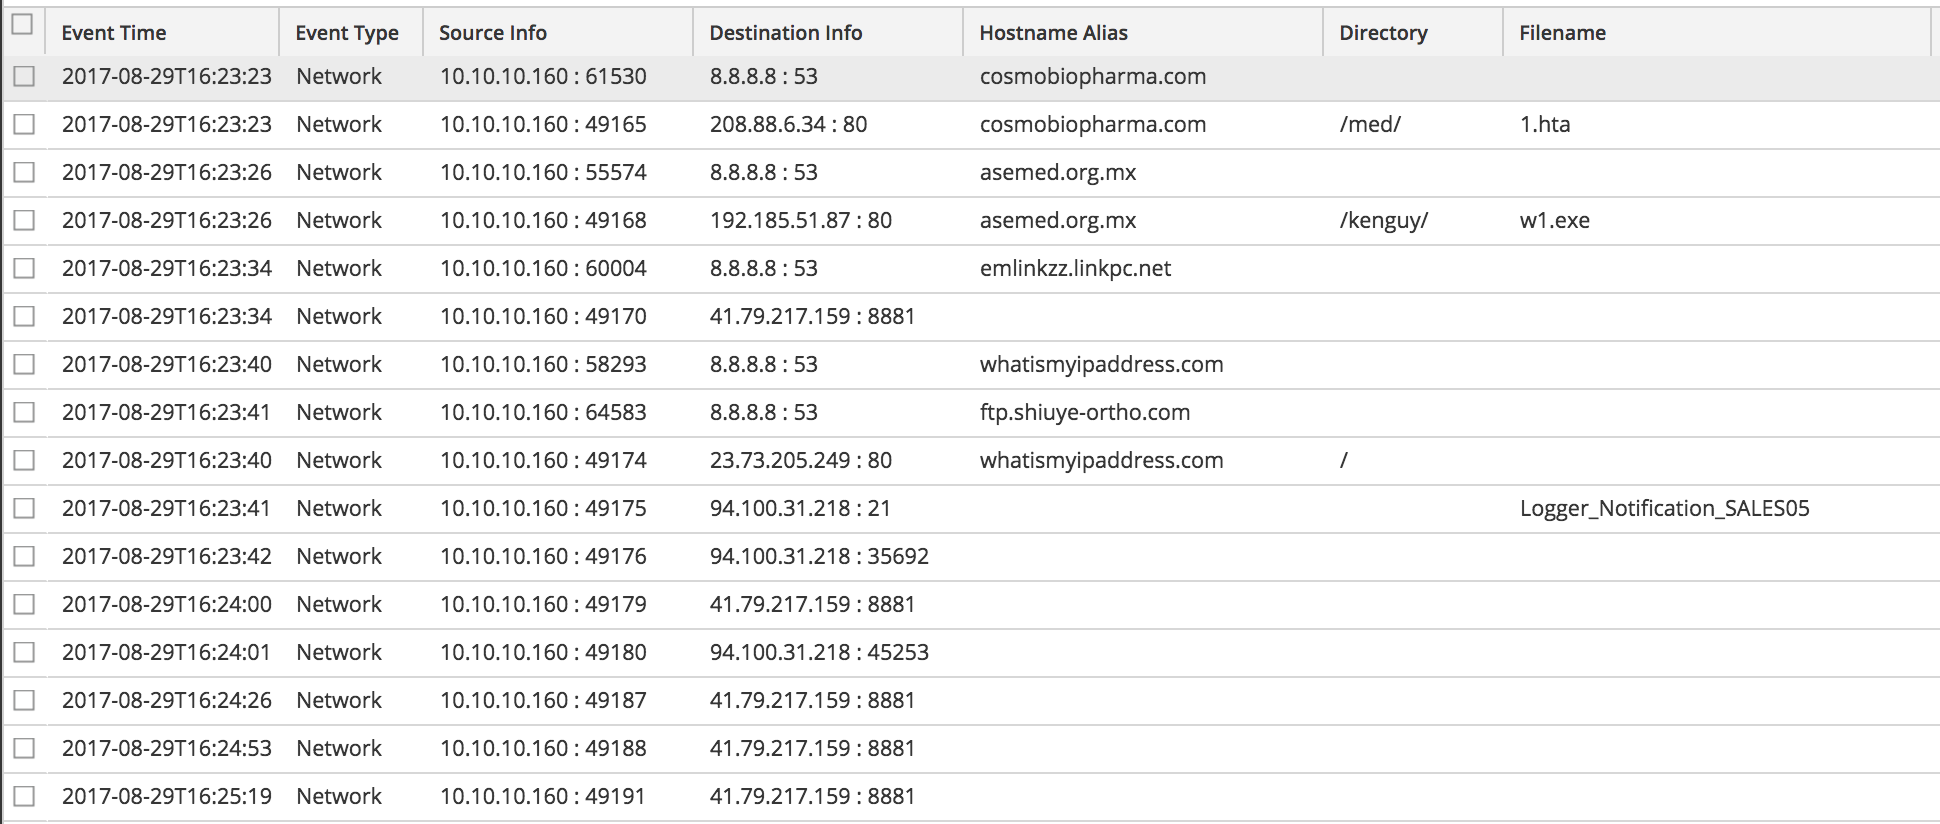Sort by Event Type column header
The image size is (1940, 824).
click(x=347, y=33)
